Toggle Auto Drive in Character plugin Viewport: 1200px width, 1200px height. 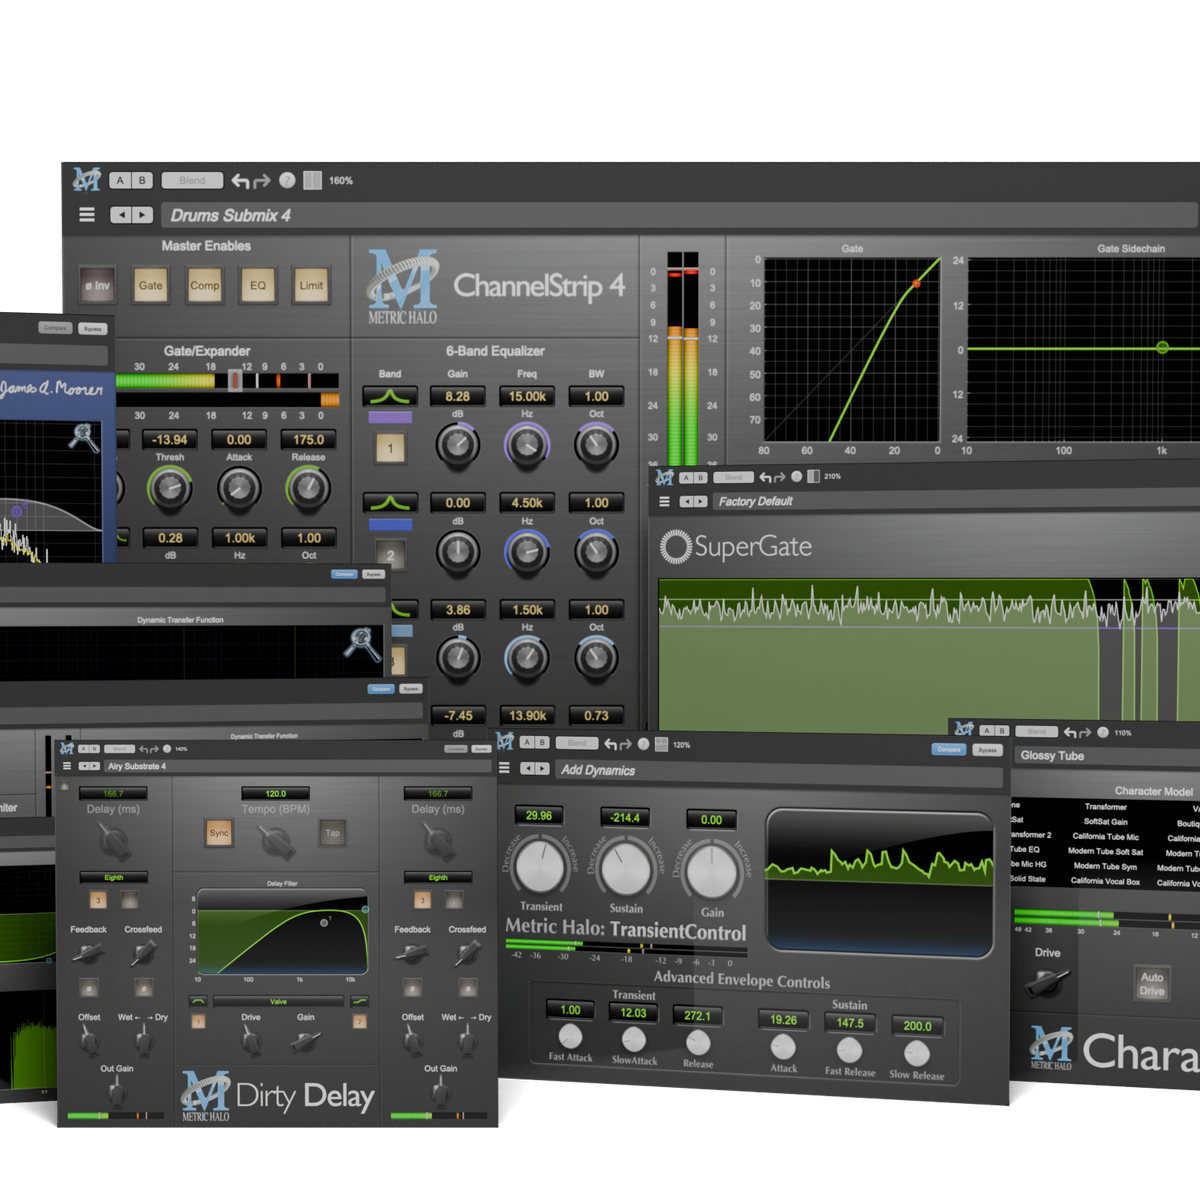1152,984
